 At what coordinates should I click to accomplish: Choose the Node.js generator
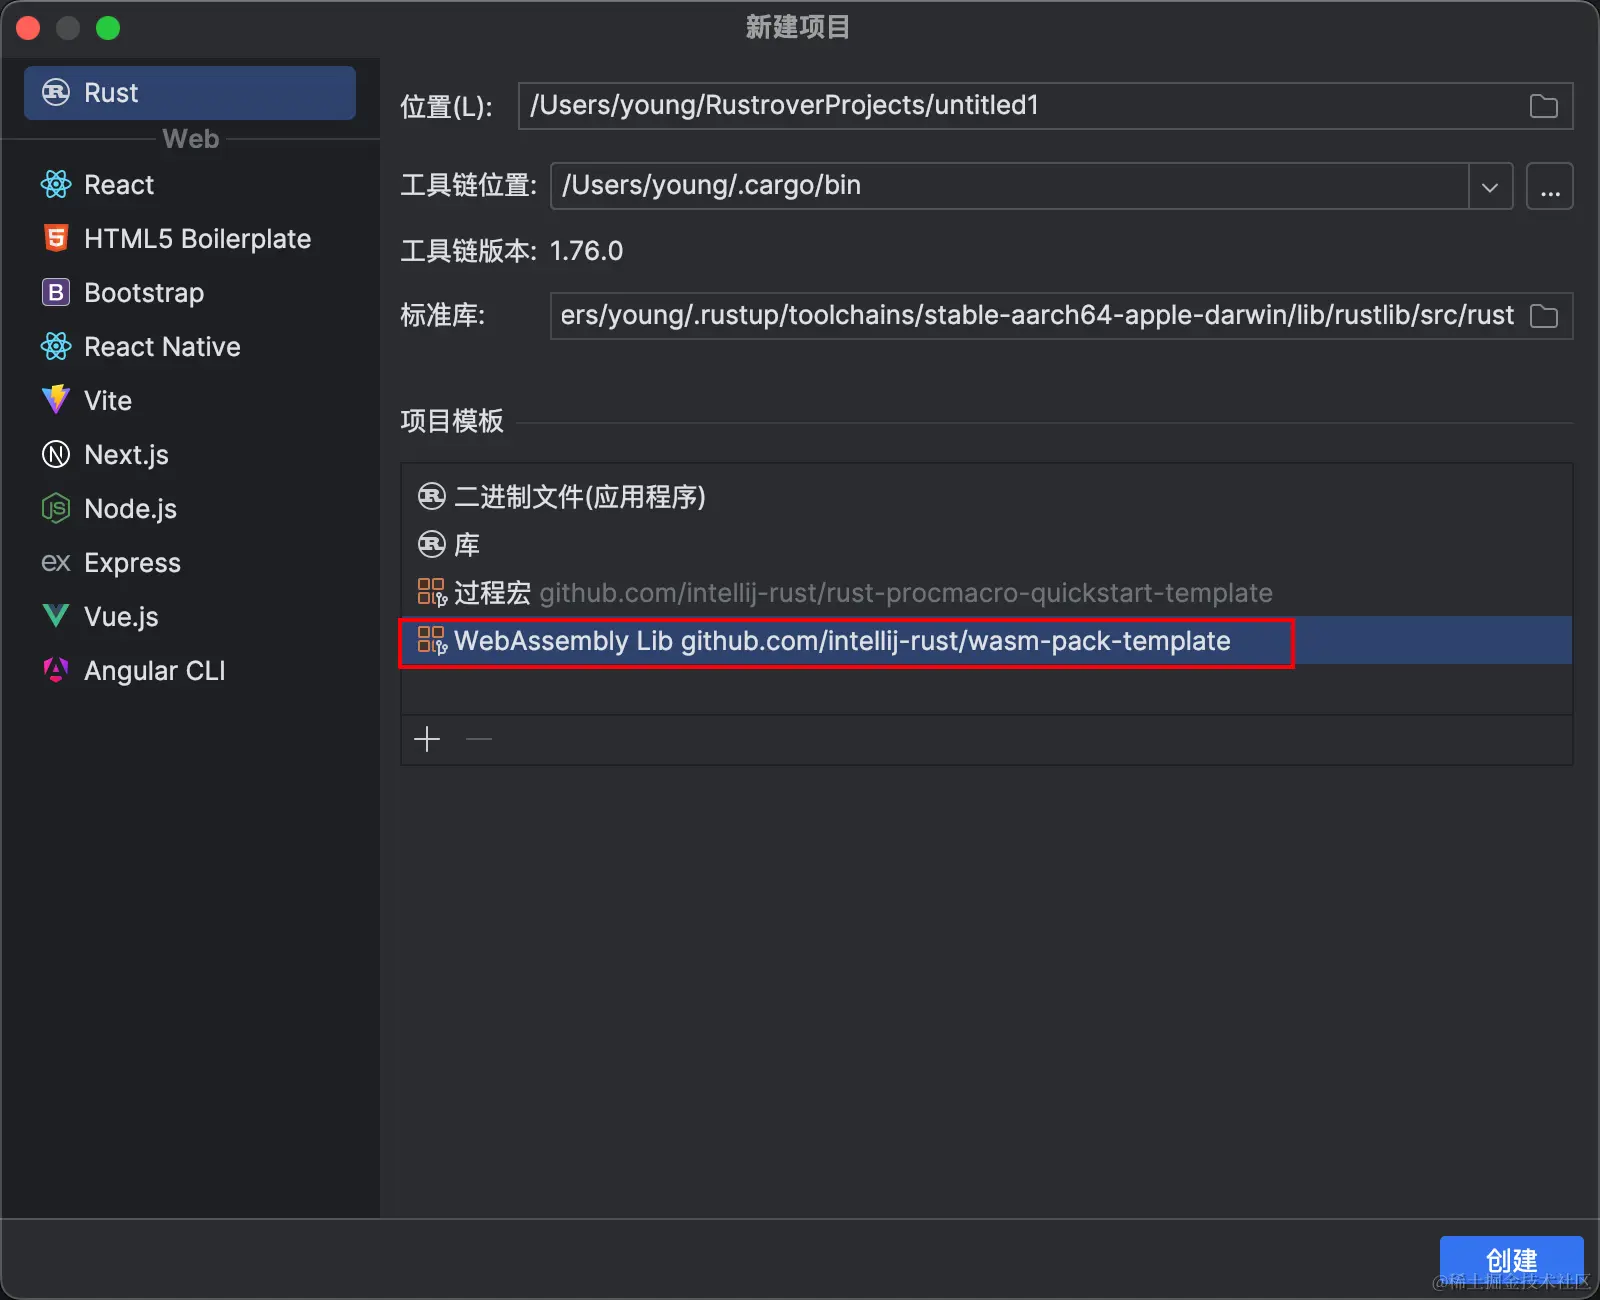[x=190, y=509]
